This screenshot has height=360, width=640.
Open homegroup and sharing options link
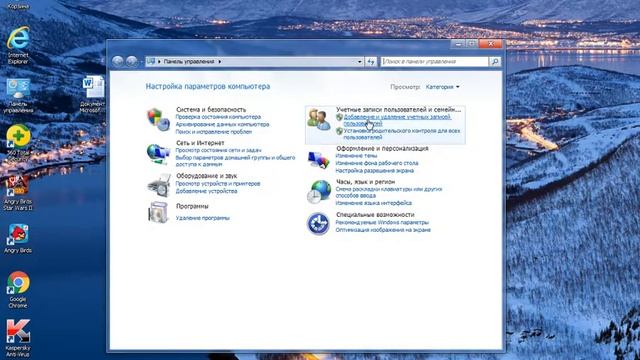coord(235,161)
